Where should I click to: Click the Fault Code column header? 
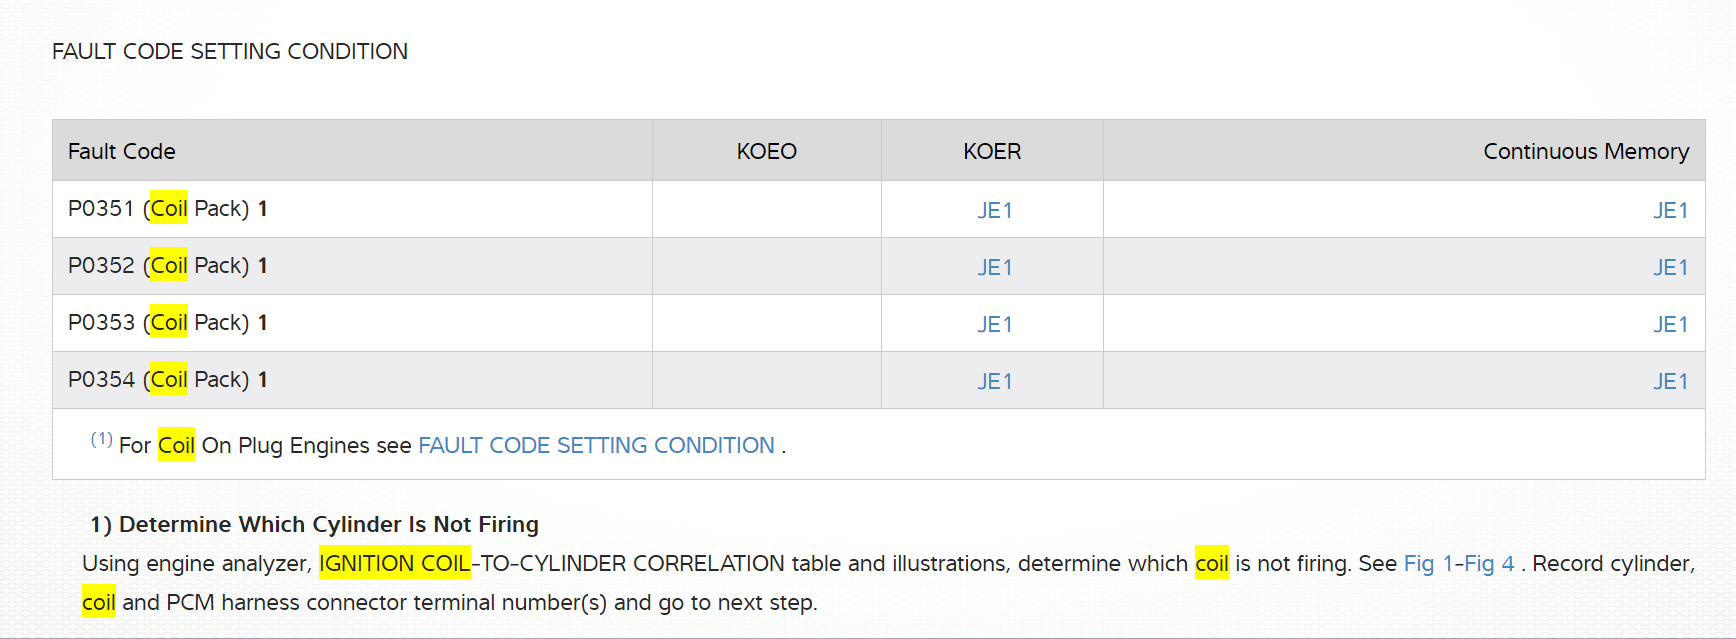[122, 151]
